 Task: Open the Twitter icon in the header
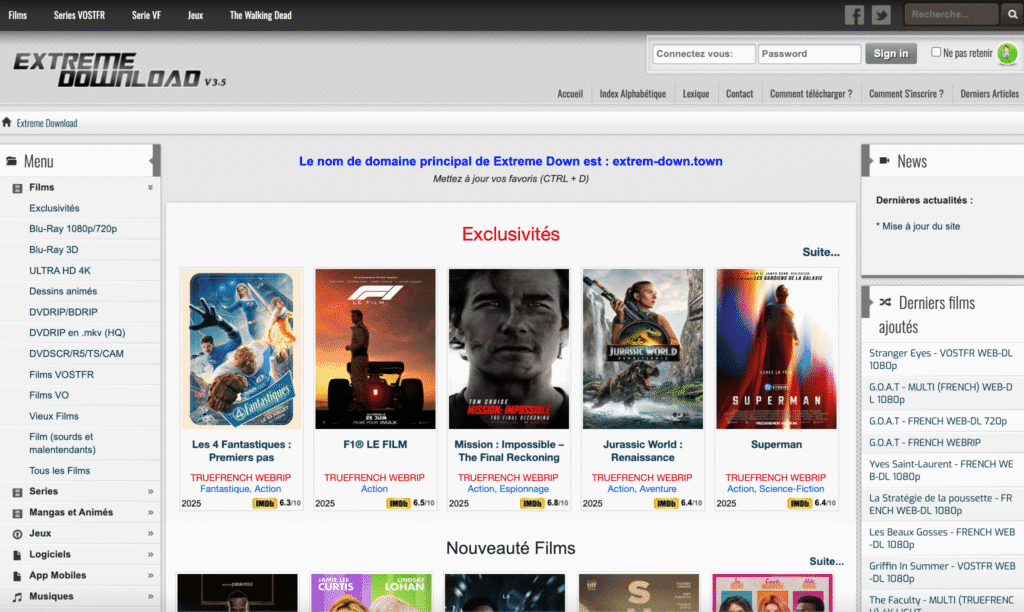(x=880, y=14)
